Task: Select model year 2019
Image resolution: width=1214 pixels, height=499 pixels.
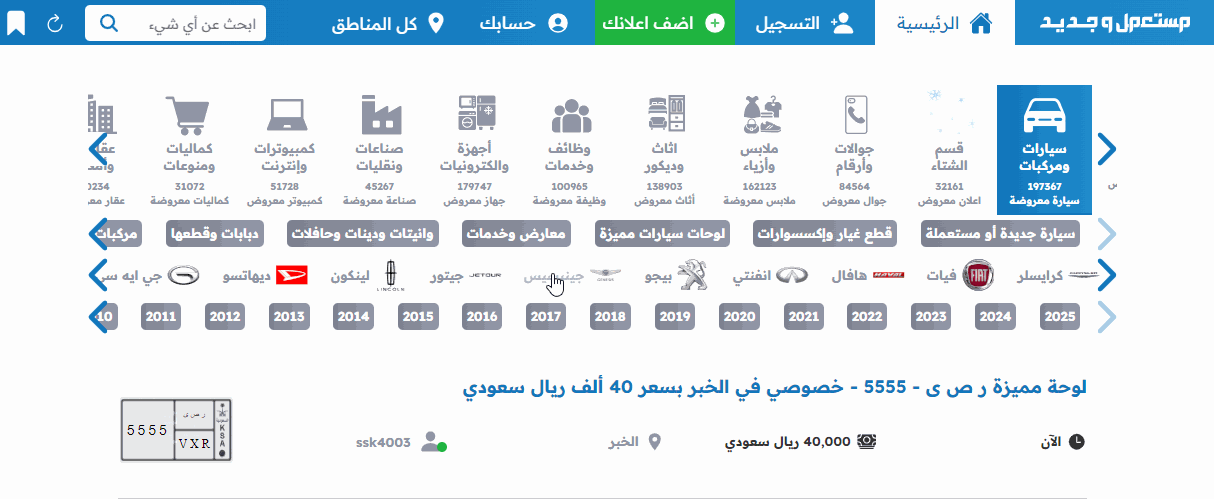Action: click(x=675, y=317)
